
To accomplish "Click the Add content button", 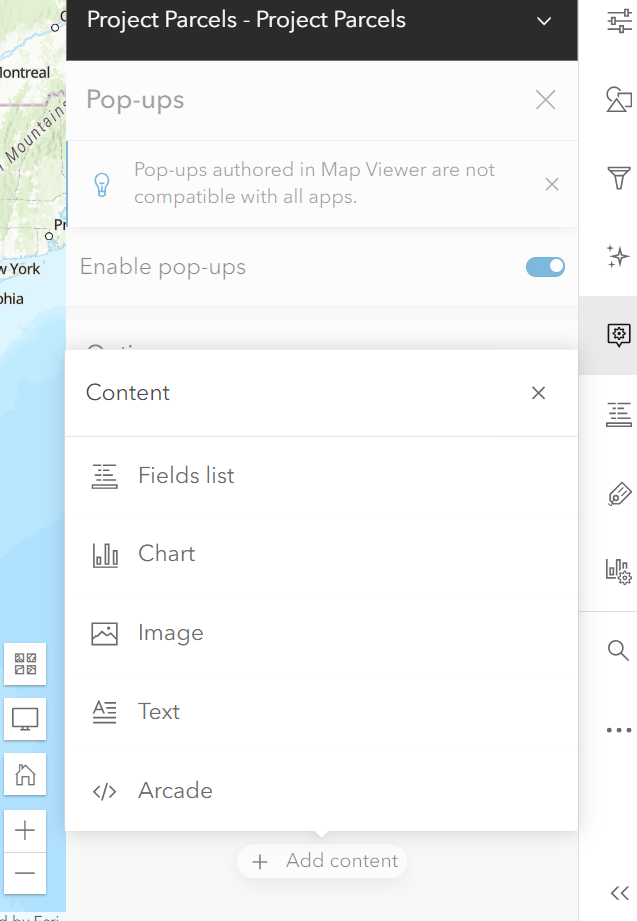I will 322,861.
